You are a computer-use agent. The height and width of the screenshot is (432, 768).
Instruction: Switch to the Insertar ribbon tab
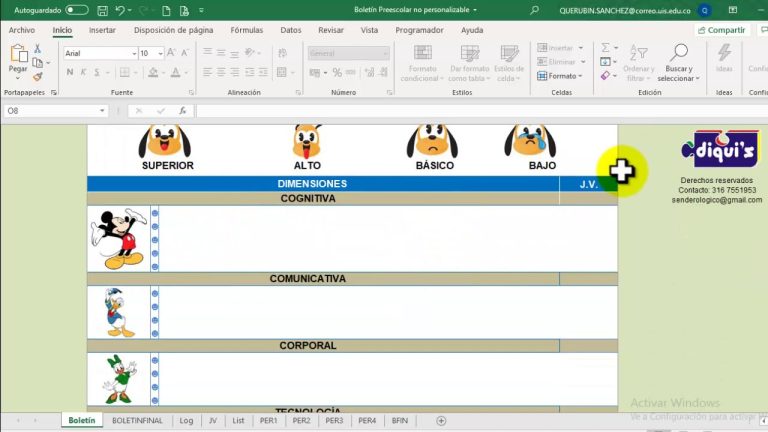click(102, 30)
